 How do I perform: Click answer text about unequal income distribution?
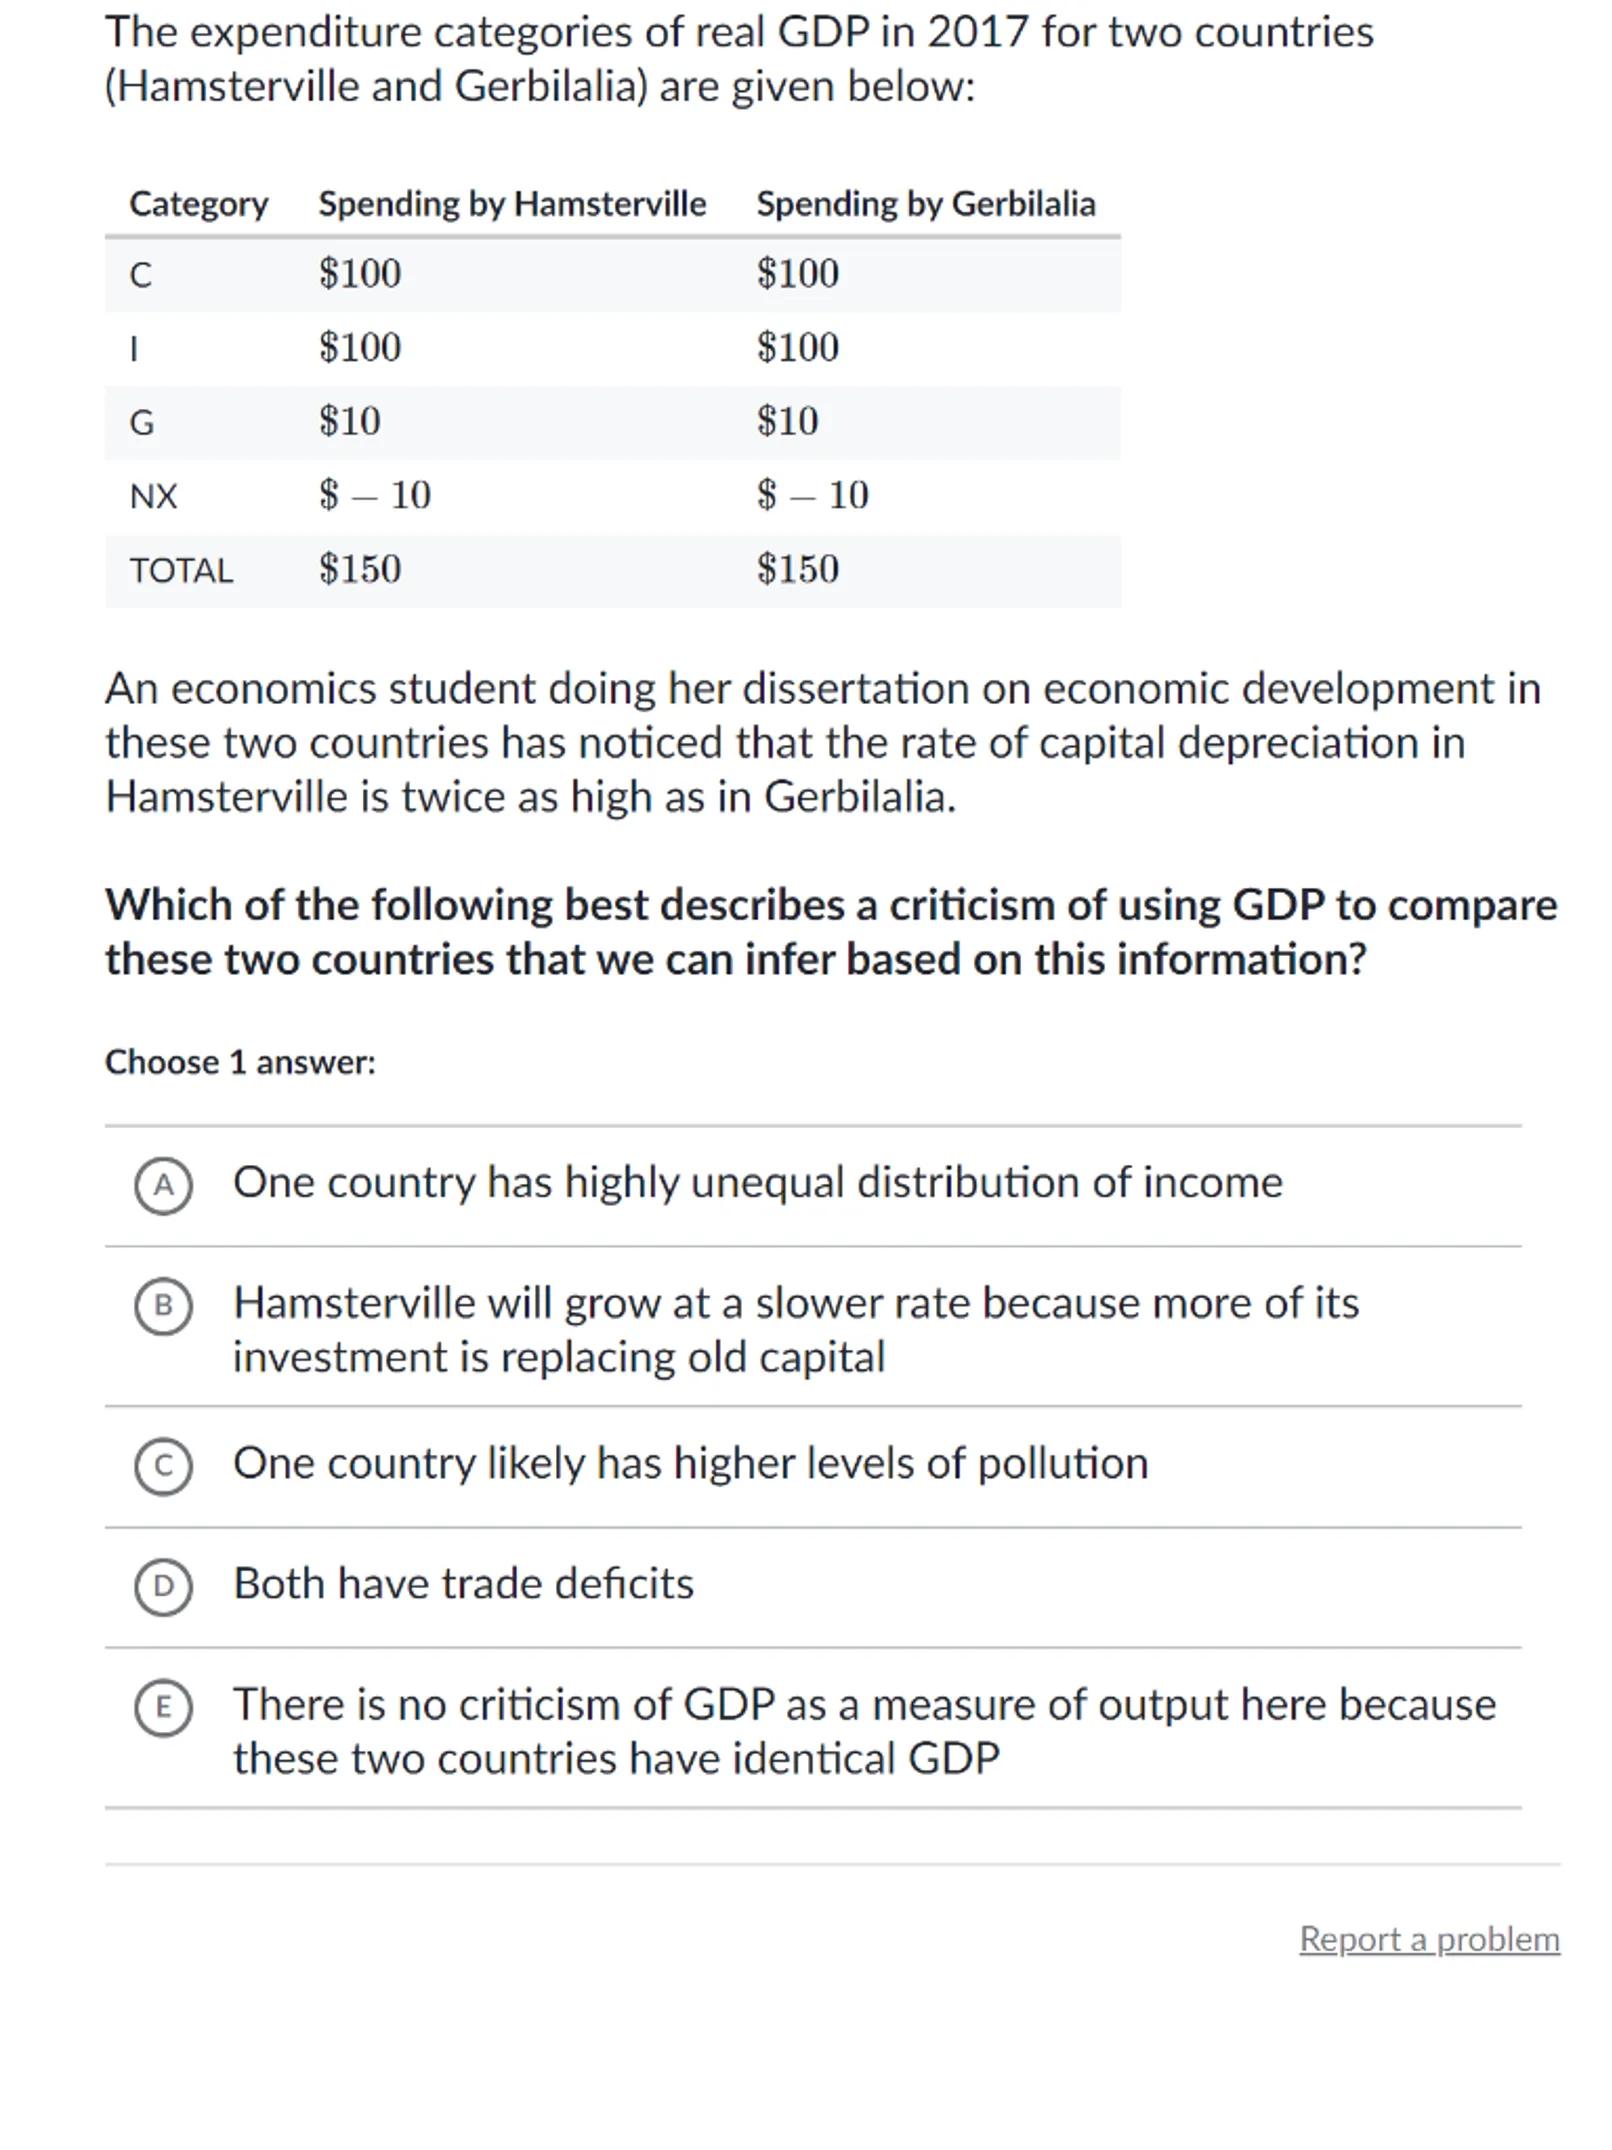[757, 1183]
